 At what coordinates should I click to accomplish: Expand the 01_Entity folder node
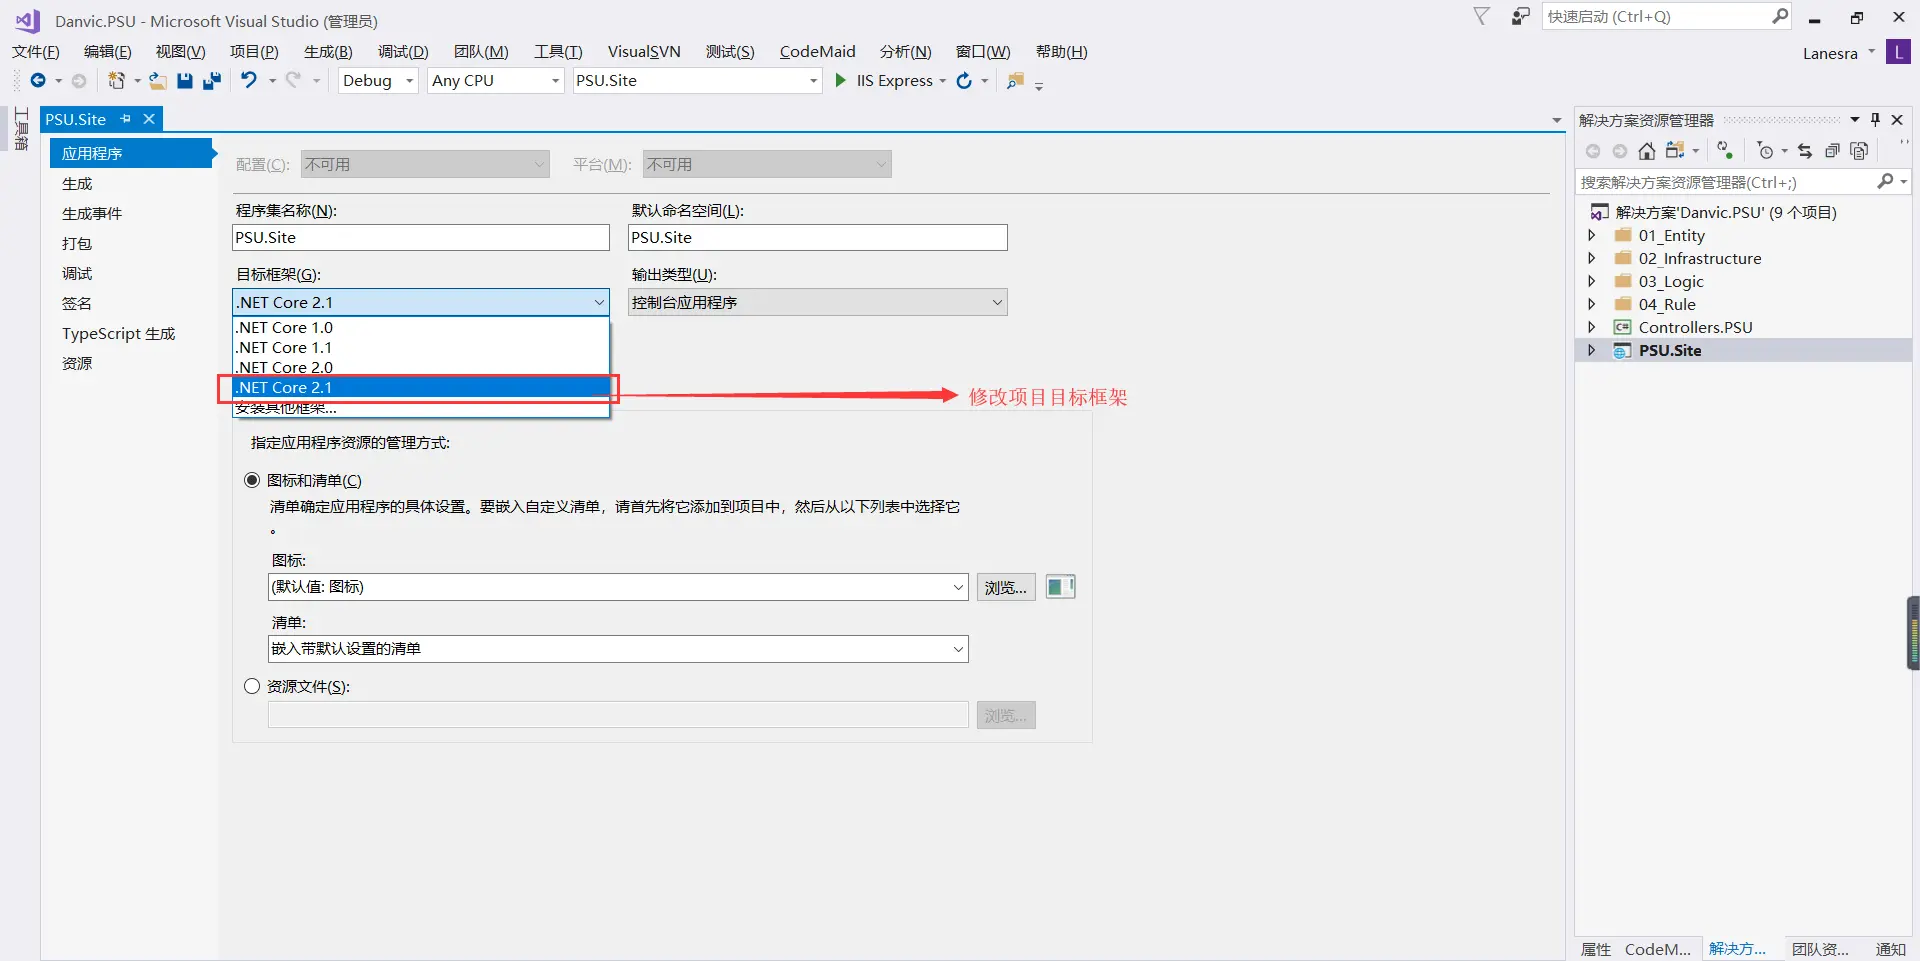tap(1591, 235)
